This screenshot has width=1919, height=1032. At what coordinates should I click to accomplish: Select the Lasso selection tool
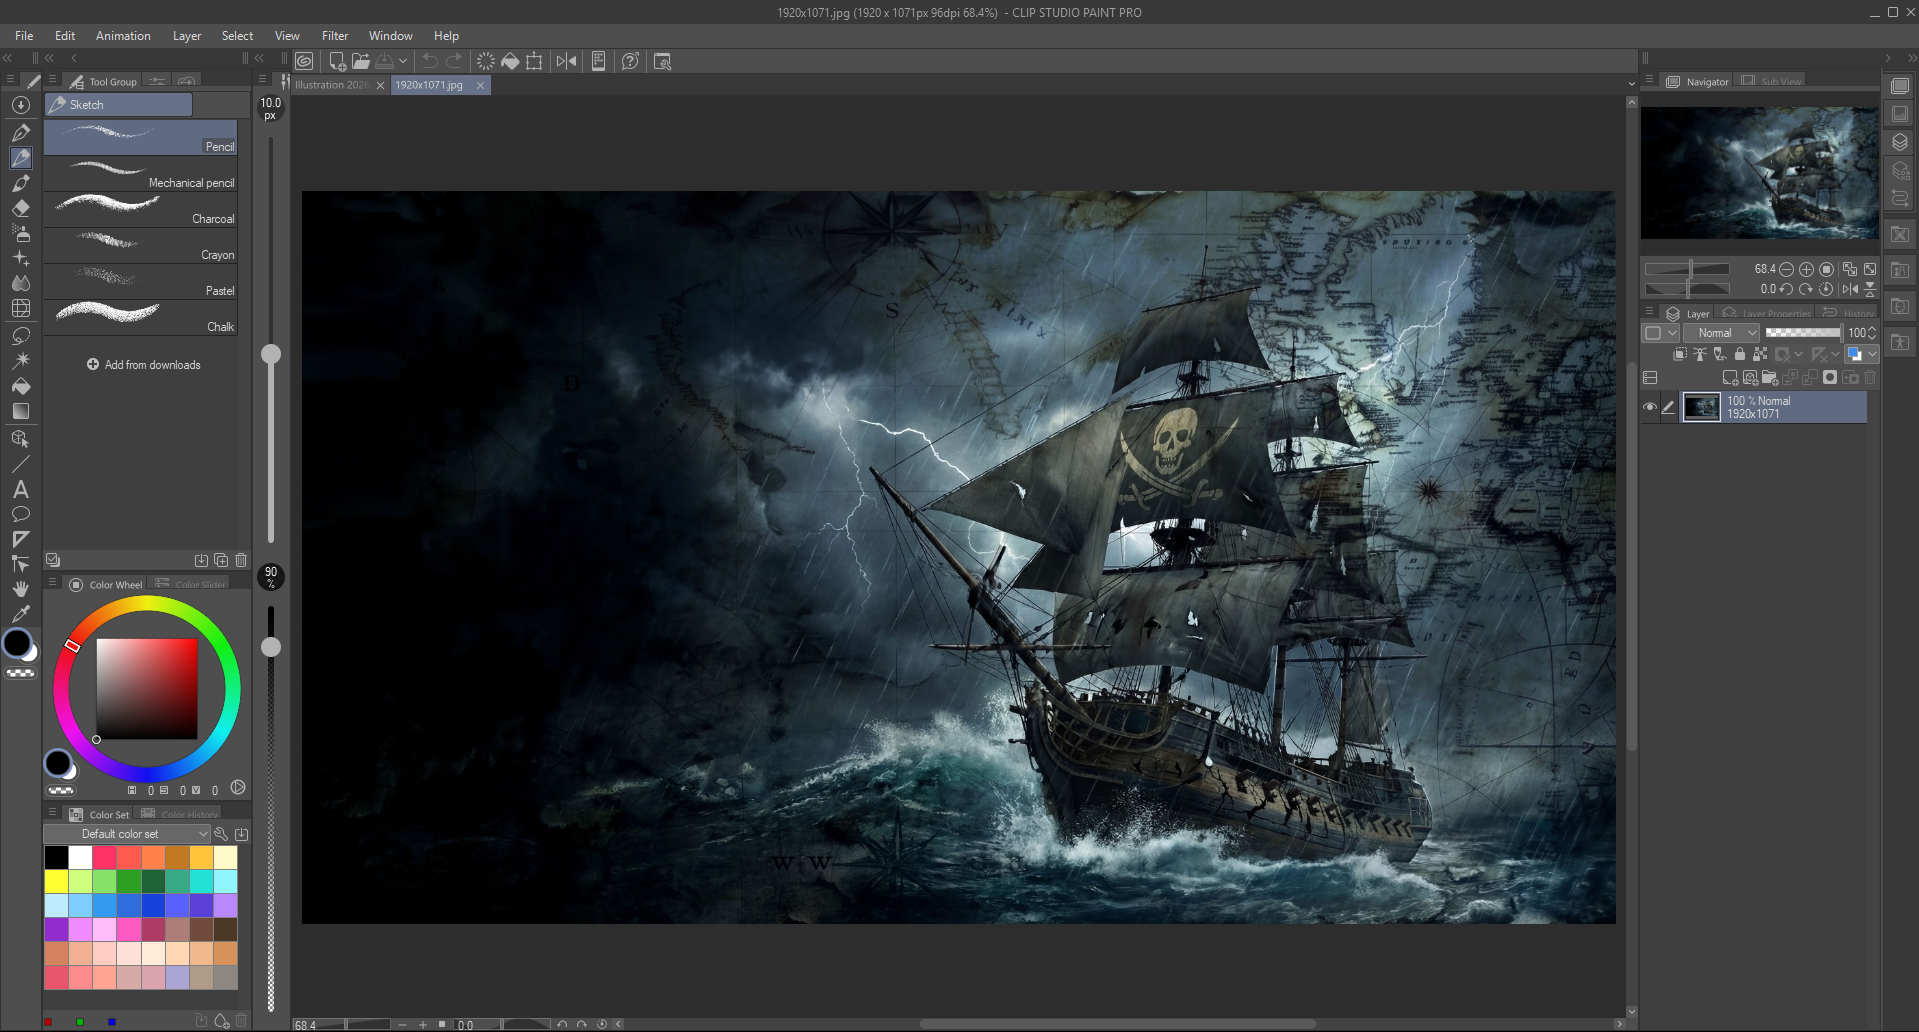[21, 335]
